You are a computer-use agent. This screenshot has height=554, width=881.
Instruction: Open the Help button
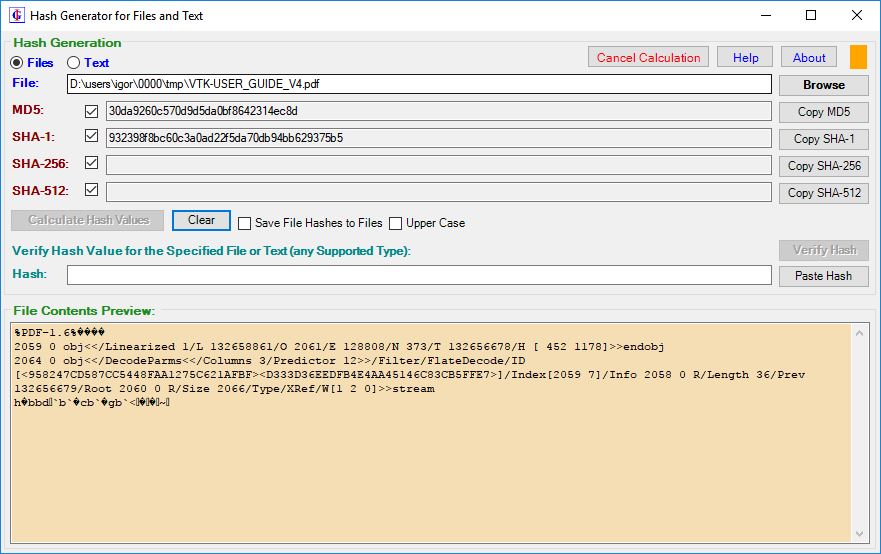[745, 58]
